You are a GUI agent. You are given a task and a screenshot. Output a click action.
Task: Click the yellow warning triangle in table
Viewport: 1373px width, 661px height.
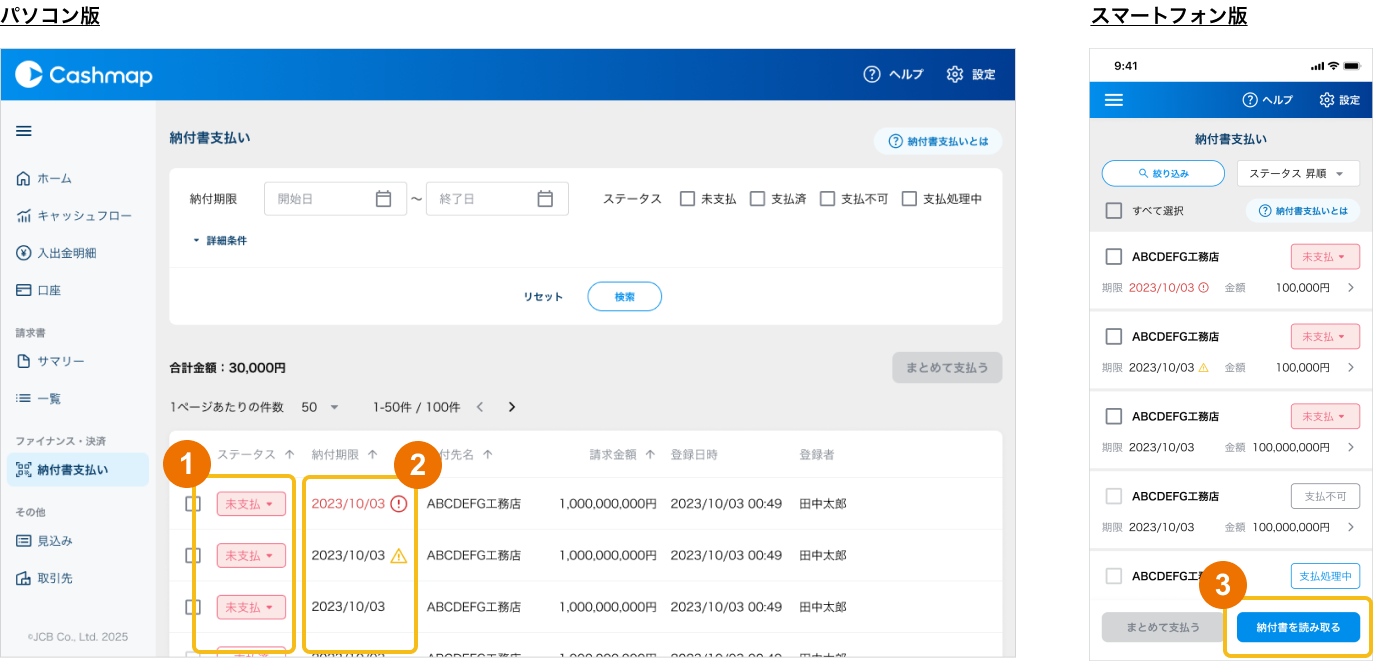(399, 556)
